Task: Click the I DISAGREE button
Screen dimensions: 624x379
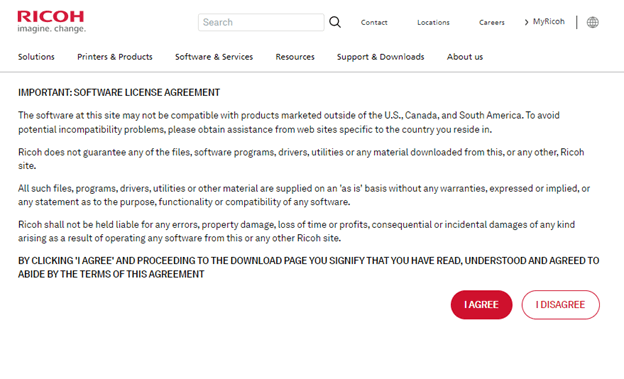Action: tap(560, 305)
